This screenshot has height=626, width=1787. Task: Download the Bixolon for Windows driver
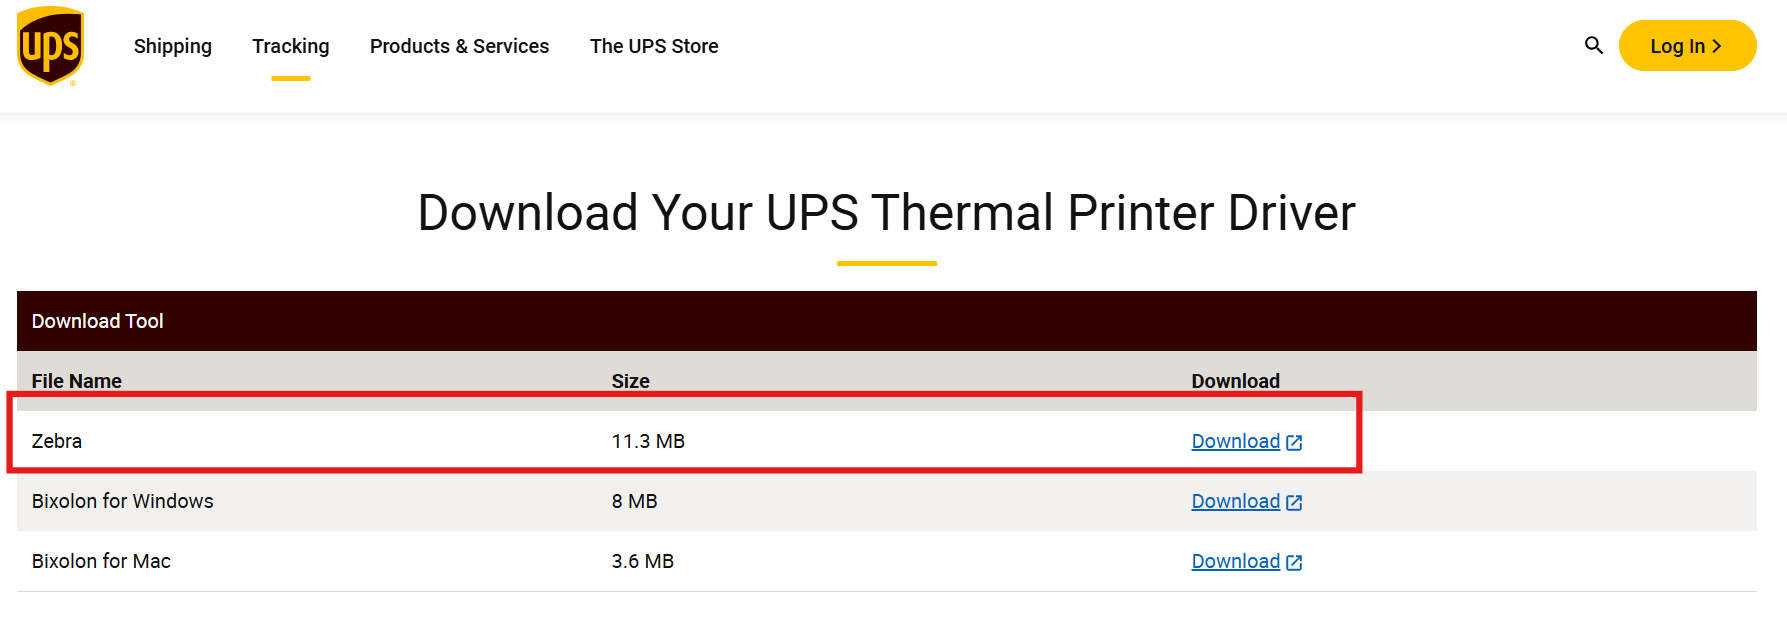[1235, 501]
